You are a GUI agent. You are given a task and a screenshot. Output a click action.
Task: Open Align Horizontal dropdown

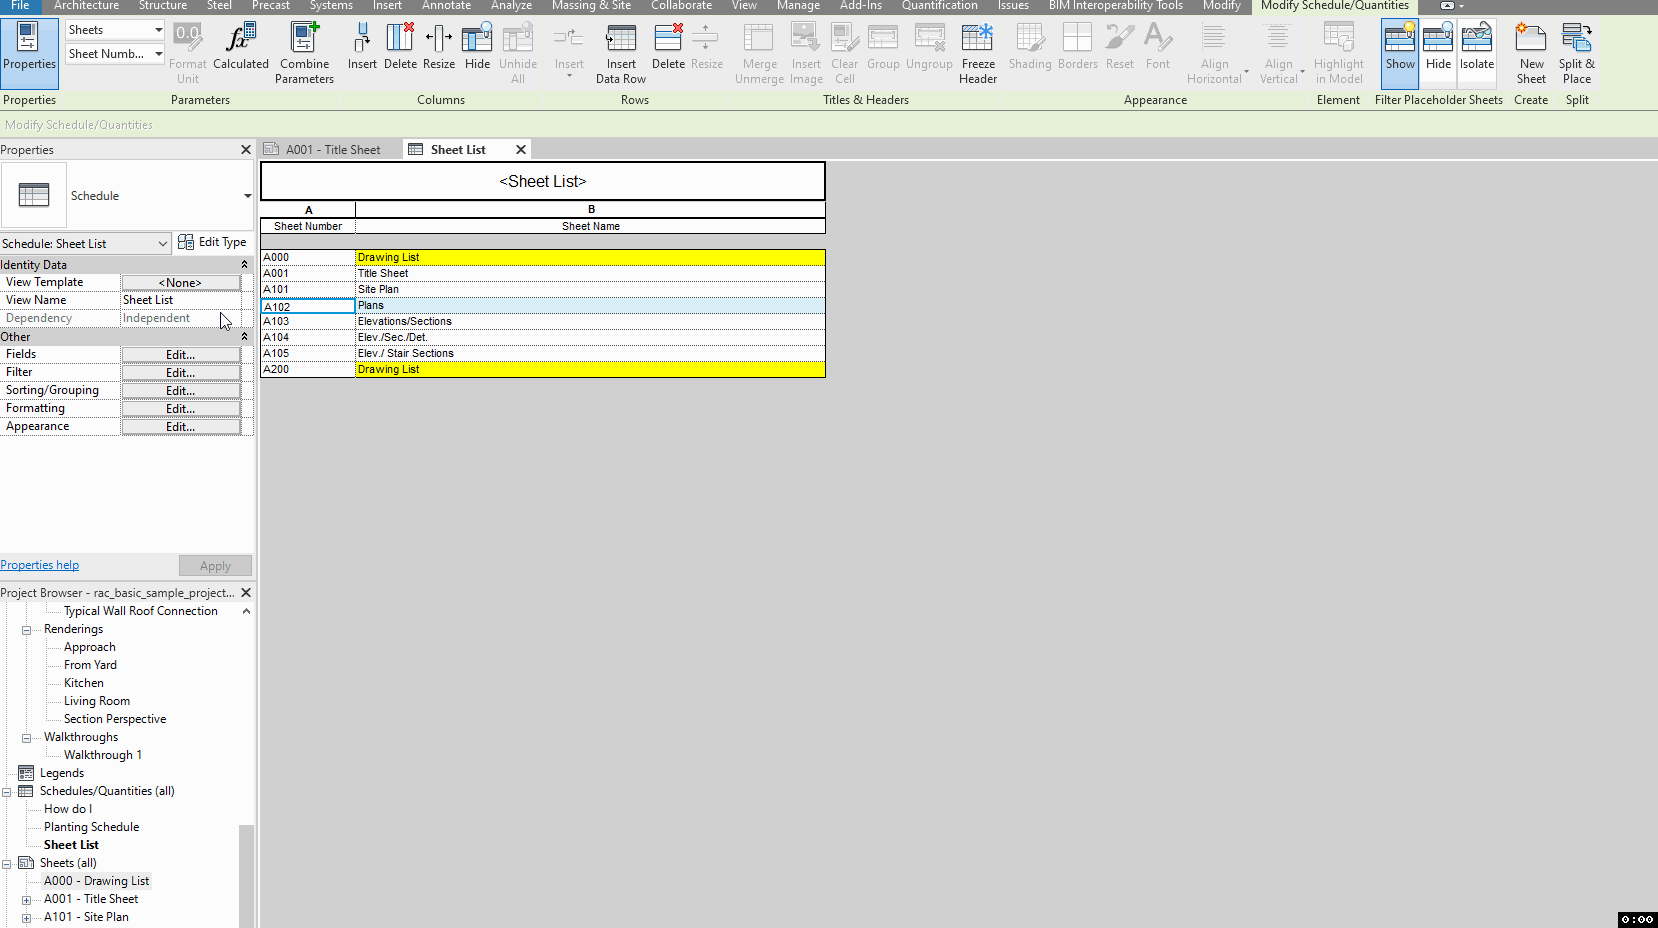pyautogui.click(x=1217, y=54)
